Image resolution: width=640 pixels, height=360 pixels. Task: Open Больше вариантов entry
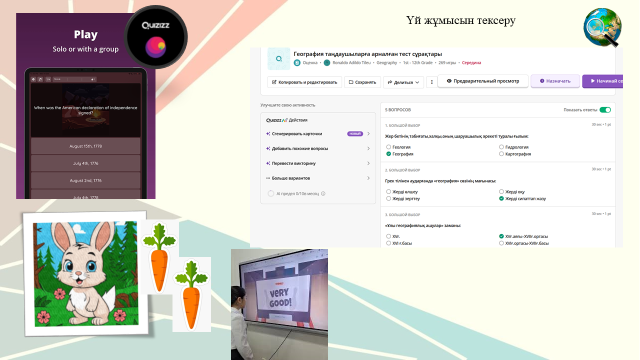click(318, 178)
